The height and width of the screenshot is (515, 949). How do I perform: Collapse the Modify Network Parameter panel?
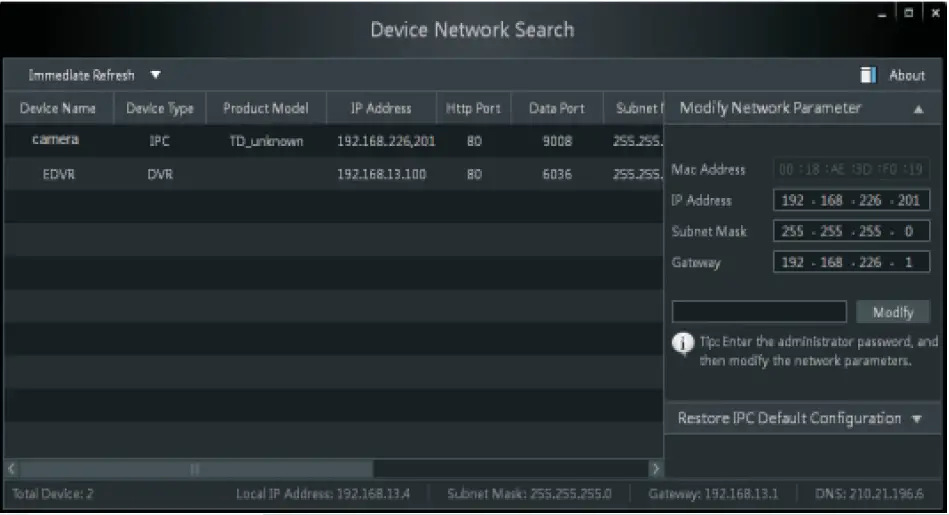[x=918, y=109]
